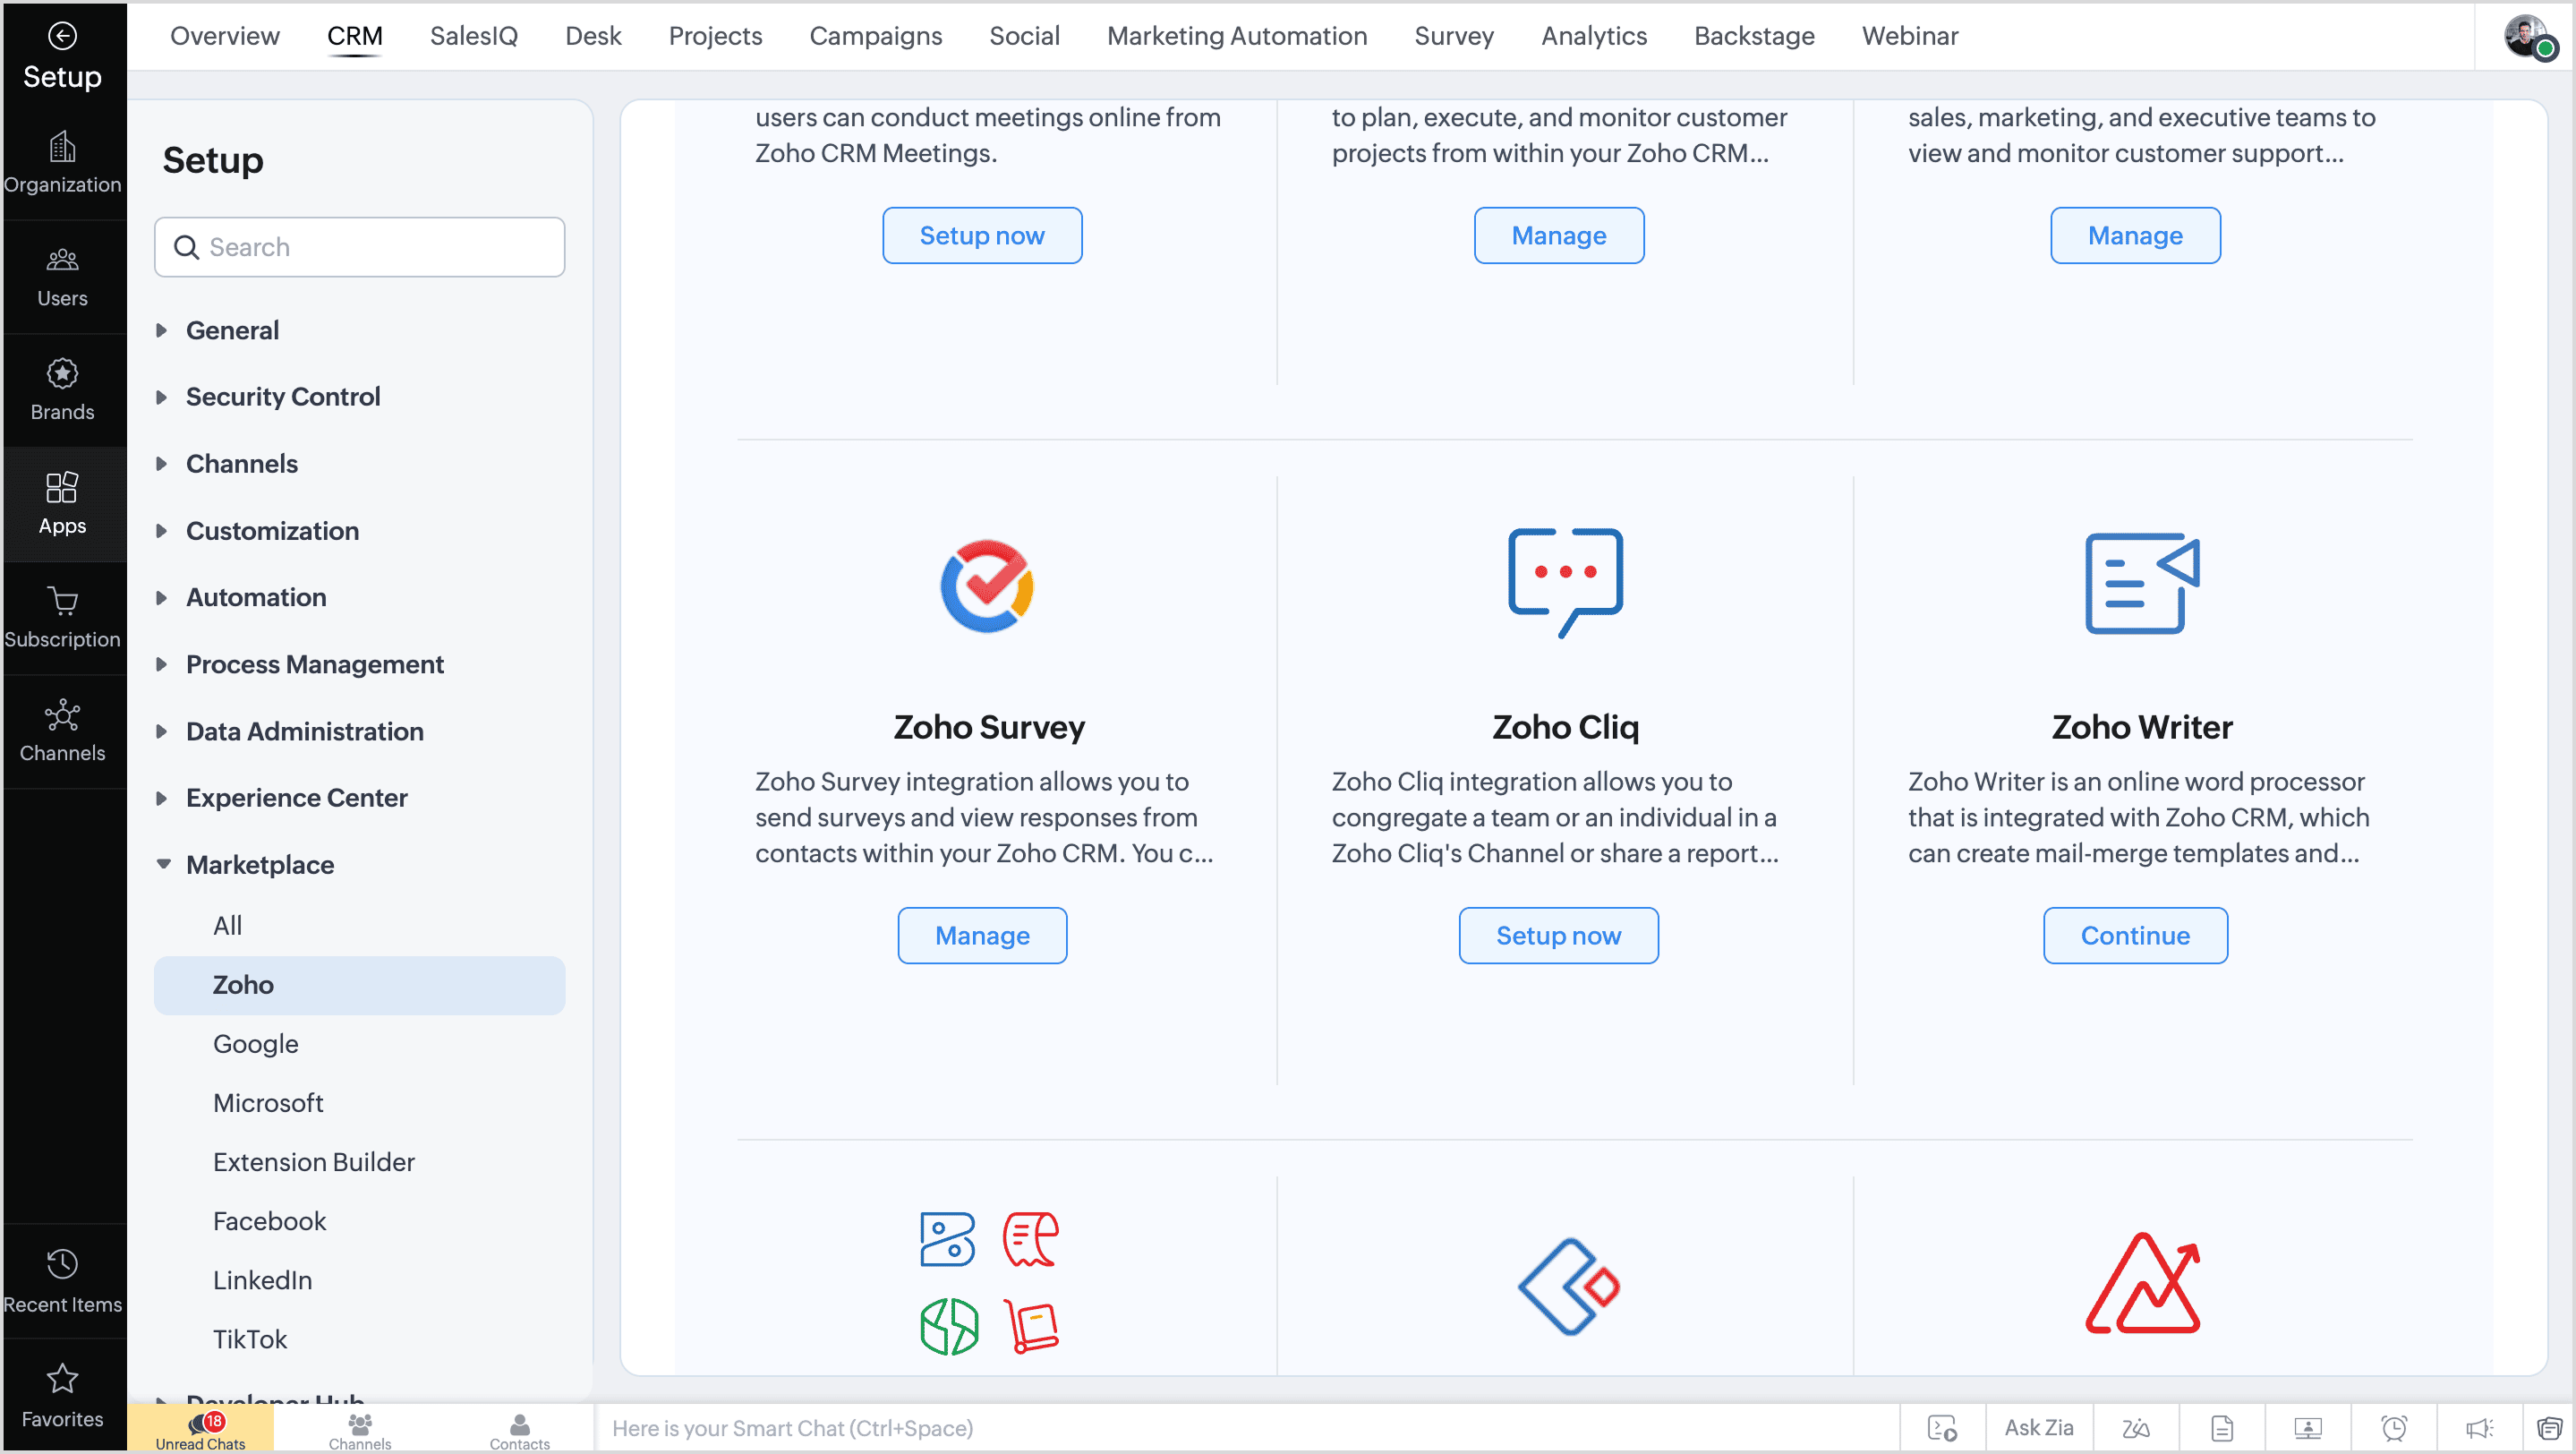Screen dimensions: 2576x1454
Task: Open the Subscription cart icon
Action: click(x=62, y=616)
